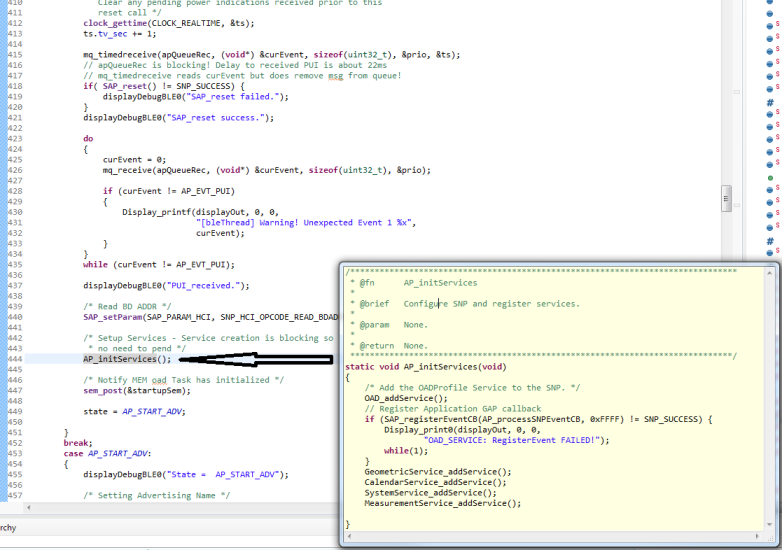Click the 'AP_initServices();' call
Screen dimensions: 782x550
click(x=127, y=359)
